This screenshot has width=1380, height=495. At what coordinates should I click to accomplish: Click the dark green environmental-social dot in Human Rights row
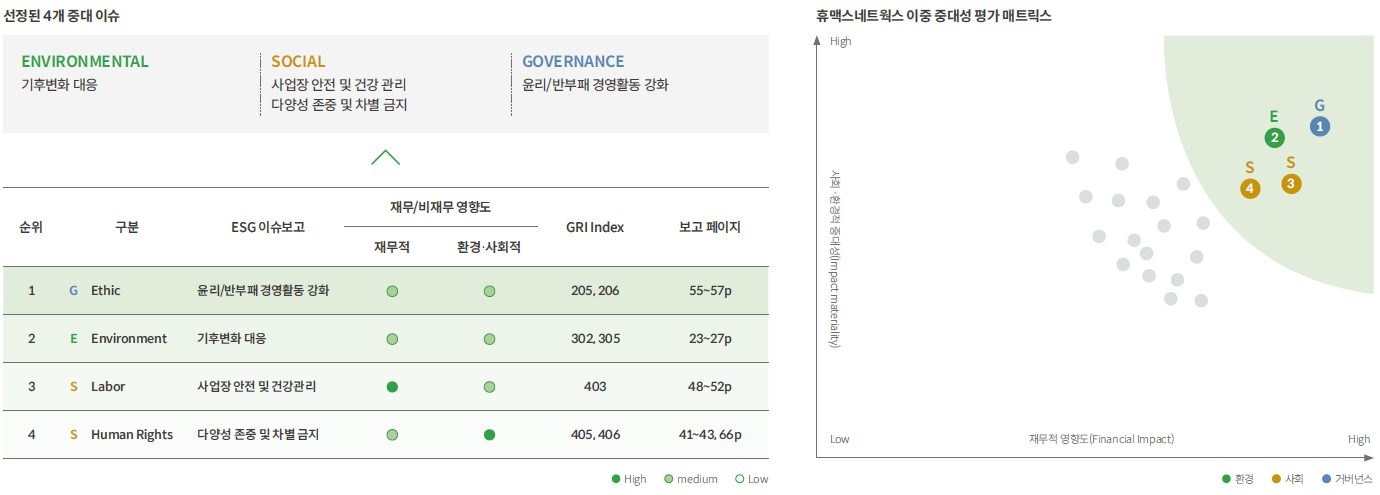[489, 435]
